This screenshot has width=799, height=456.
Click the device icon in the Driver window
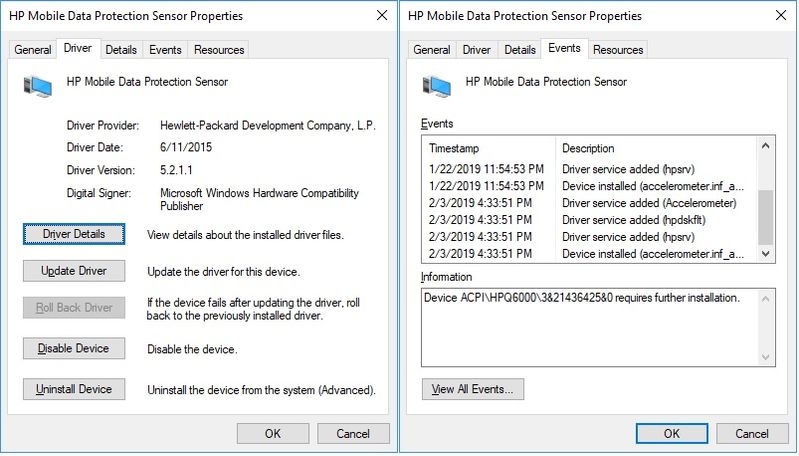pos(38,86)
